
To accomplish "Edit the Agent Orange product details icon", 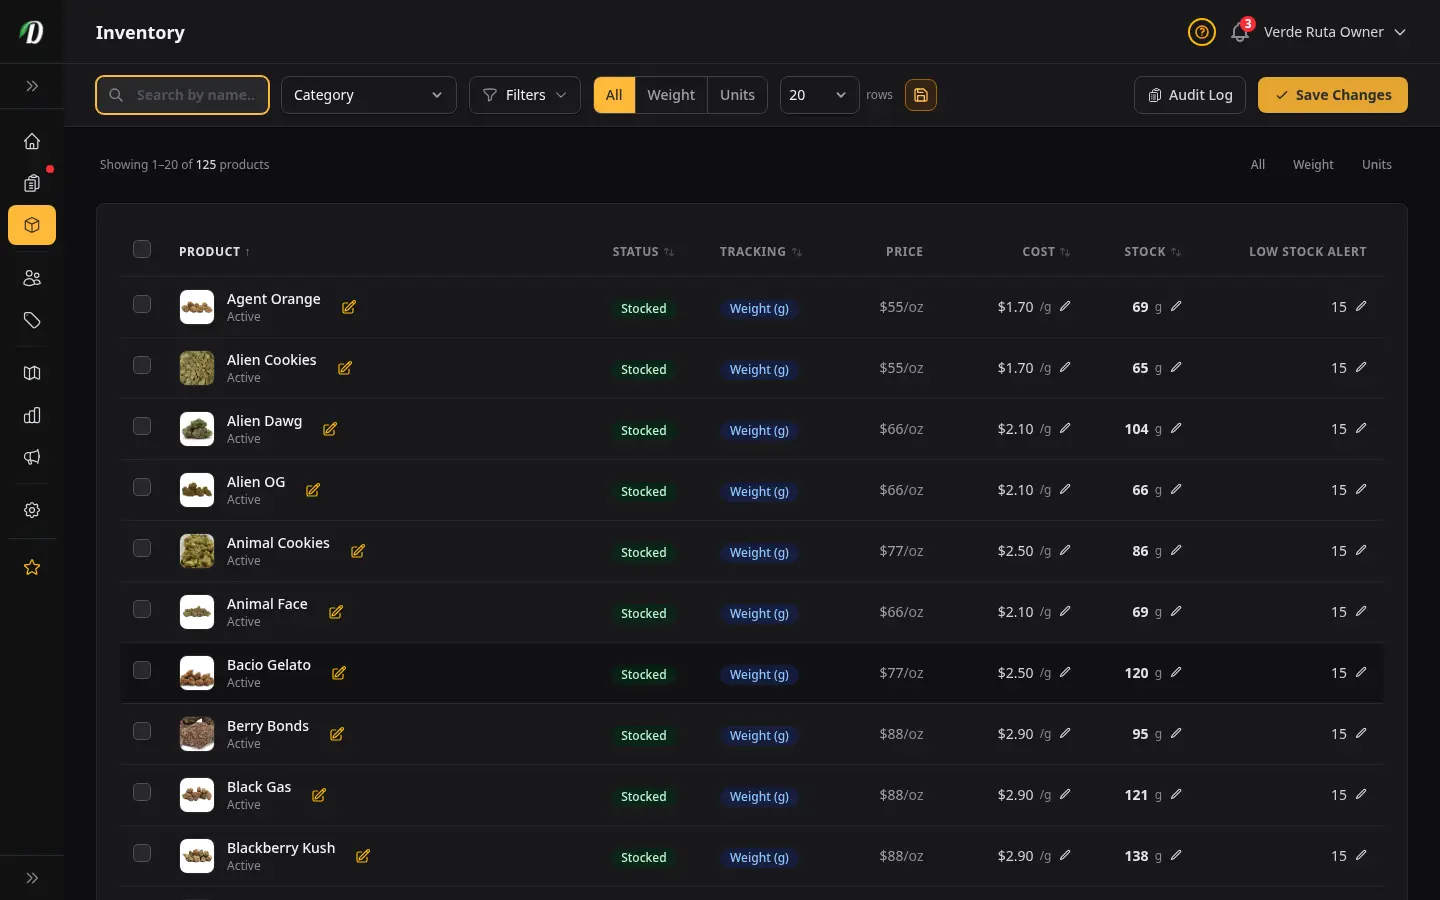I will tap(349, 307).
